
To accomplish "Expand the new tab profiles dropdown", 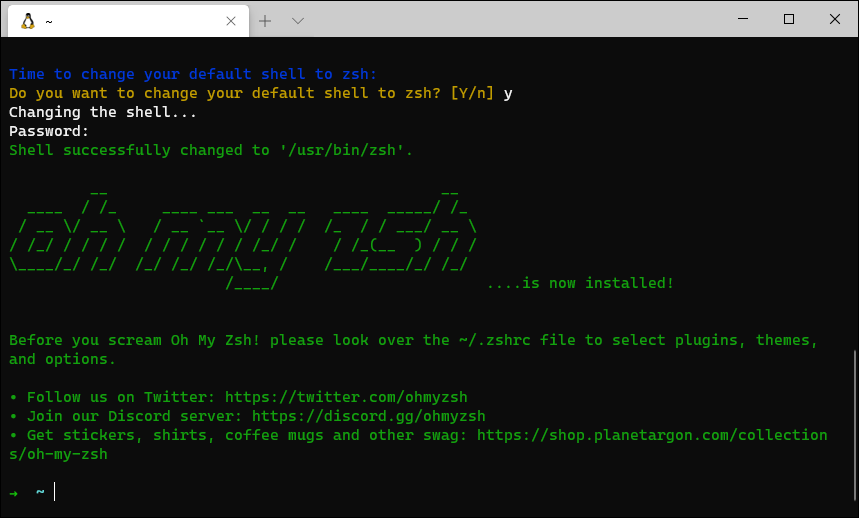I will (297, 21).
